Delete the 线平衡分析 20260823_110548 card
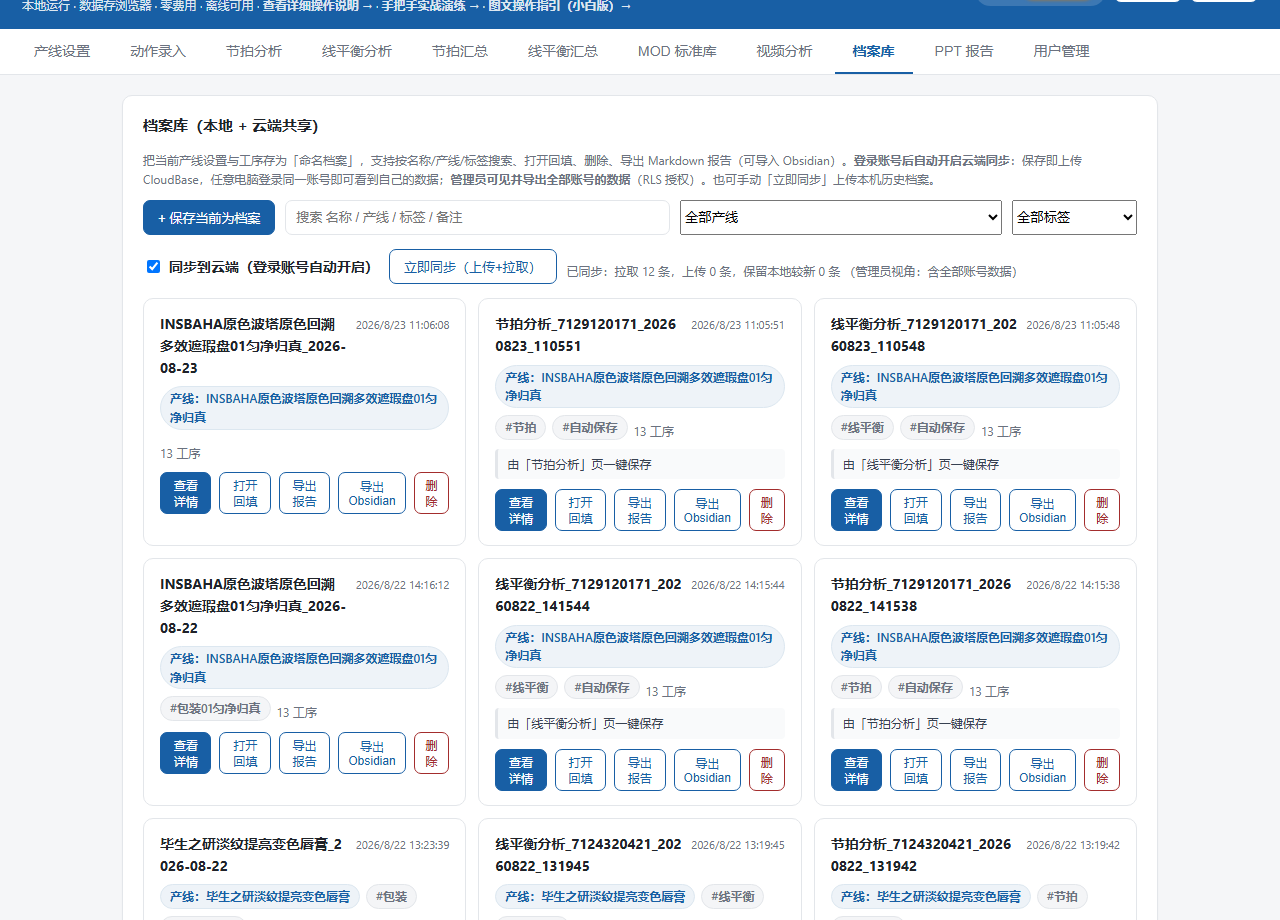 point(1102,510)
